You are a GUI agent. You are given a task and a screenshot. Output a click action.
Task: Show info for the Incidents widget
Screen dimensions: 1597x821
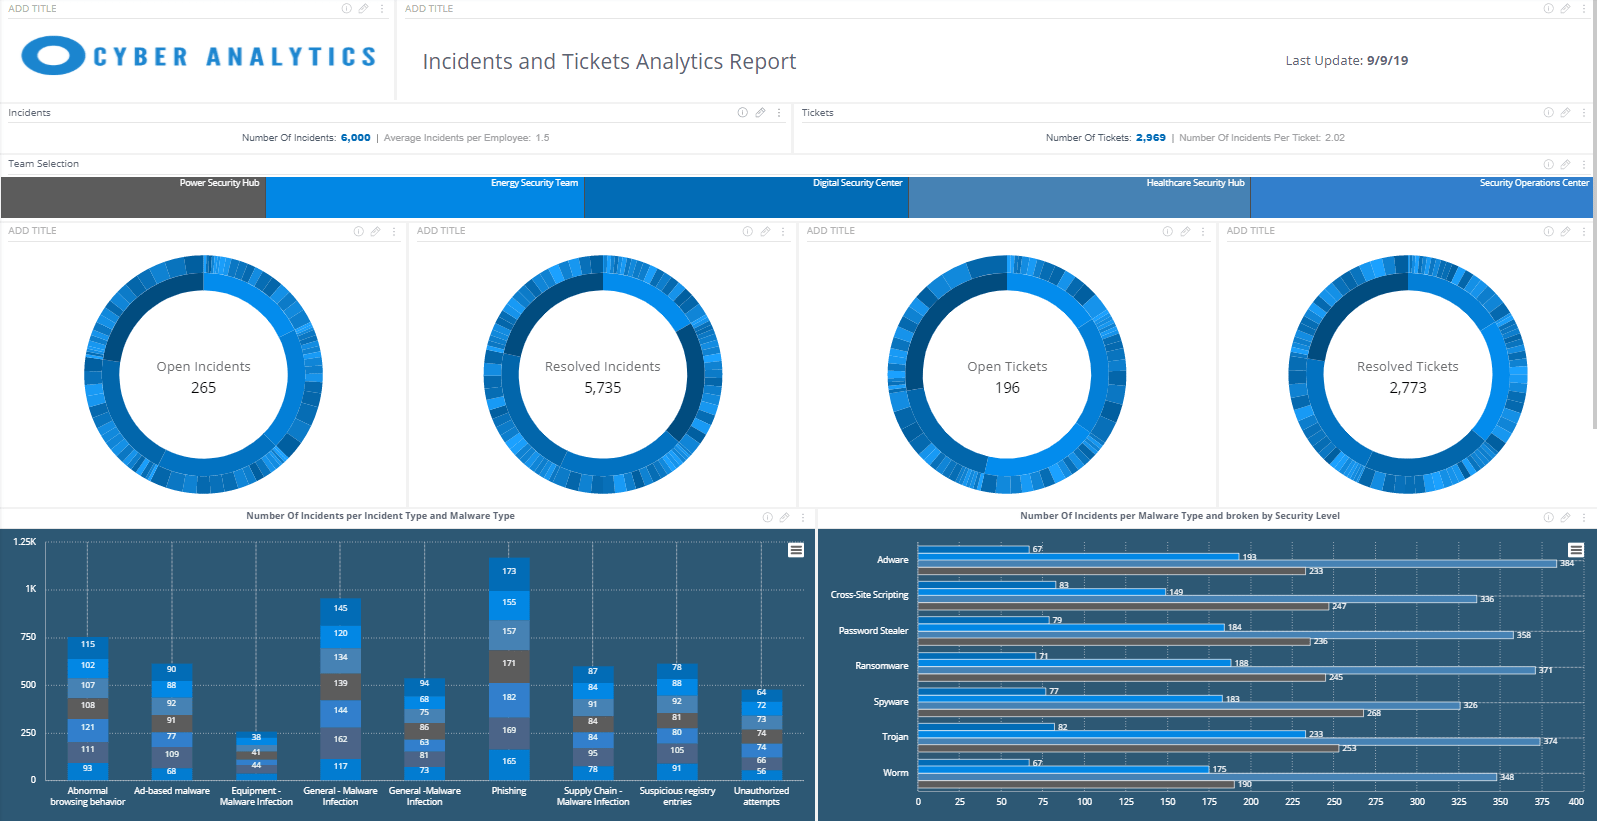742,113
